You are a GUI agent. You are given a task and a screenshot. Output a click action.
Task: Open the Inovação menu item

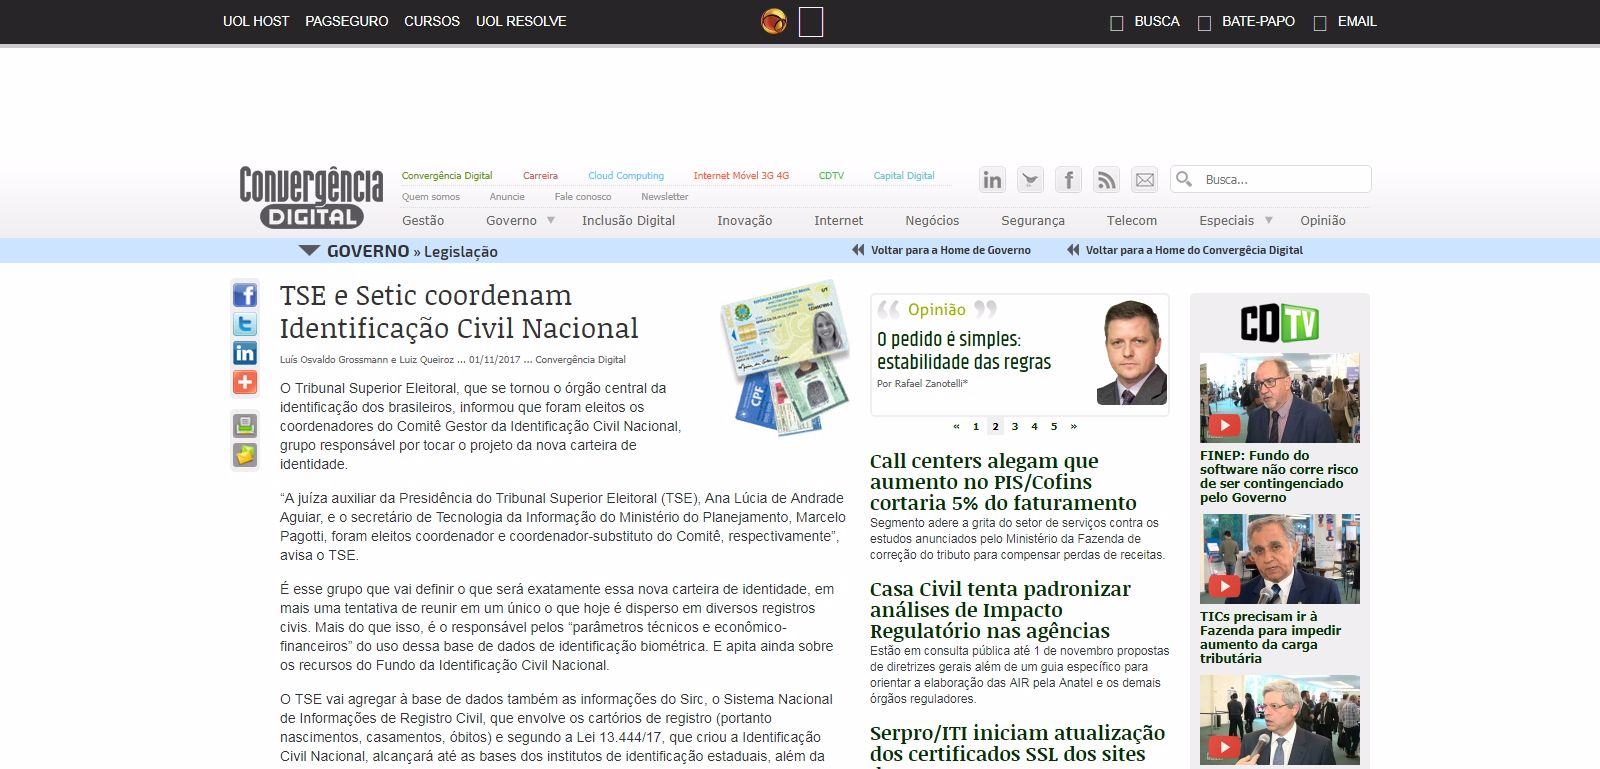pyautogui.click(x=745, y=221)
